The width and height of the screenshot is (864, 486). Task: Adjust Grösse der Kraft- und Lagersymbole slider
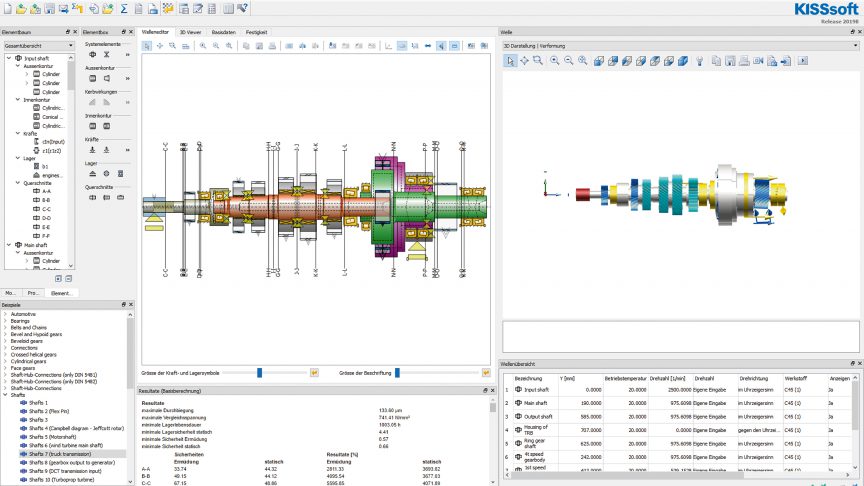pos(260,373)
